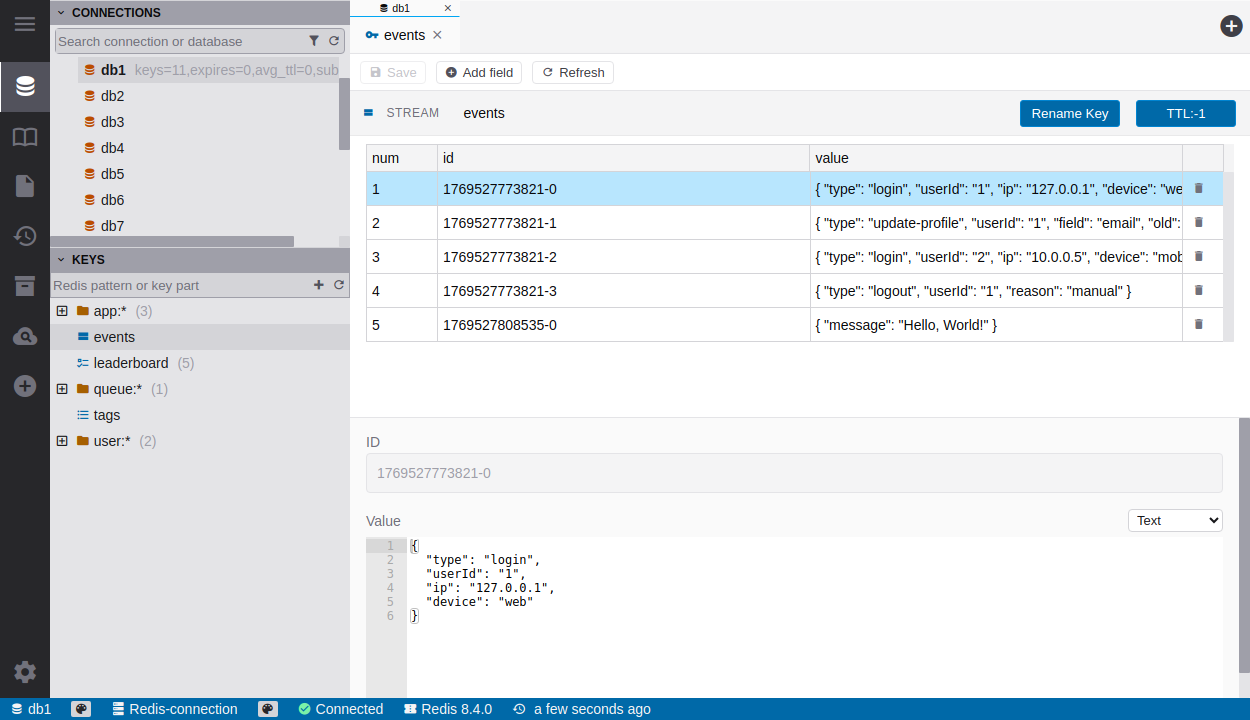
Task: Close the events tab
Action: click(x=437, y=35)
